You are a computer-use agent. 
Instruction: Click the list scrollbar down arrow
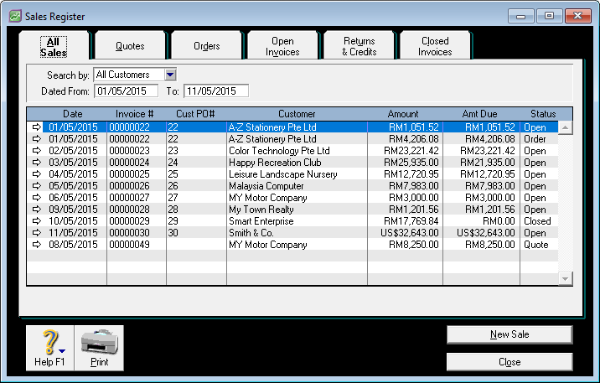pyautogui.click(x=565, y=279)
